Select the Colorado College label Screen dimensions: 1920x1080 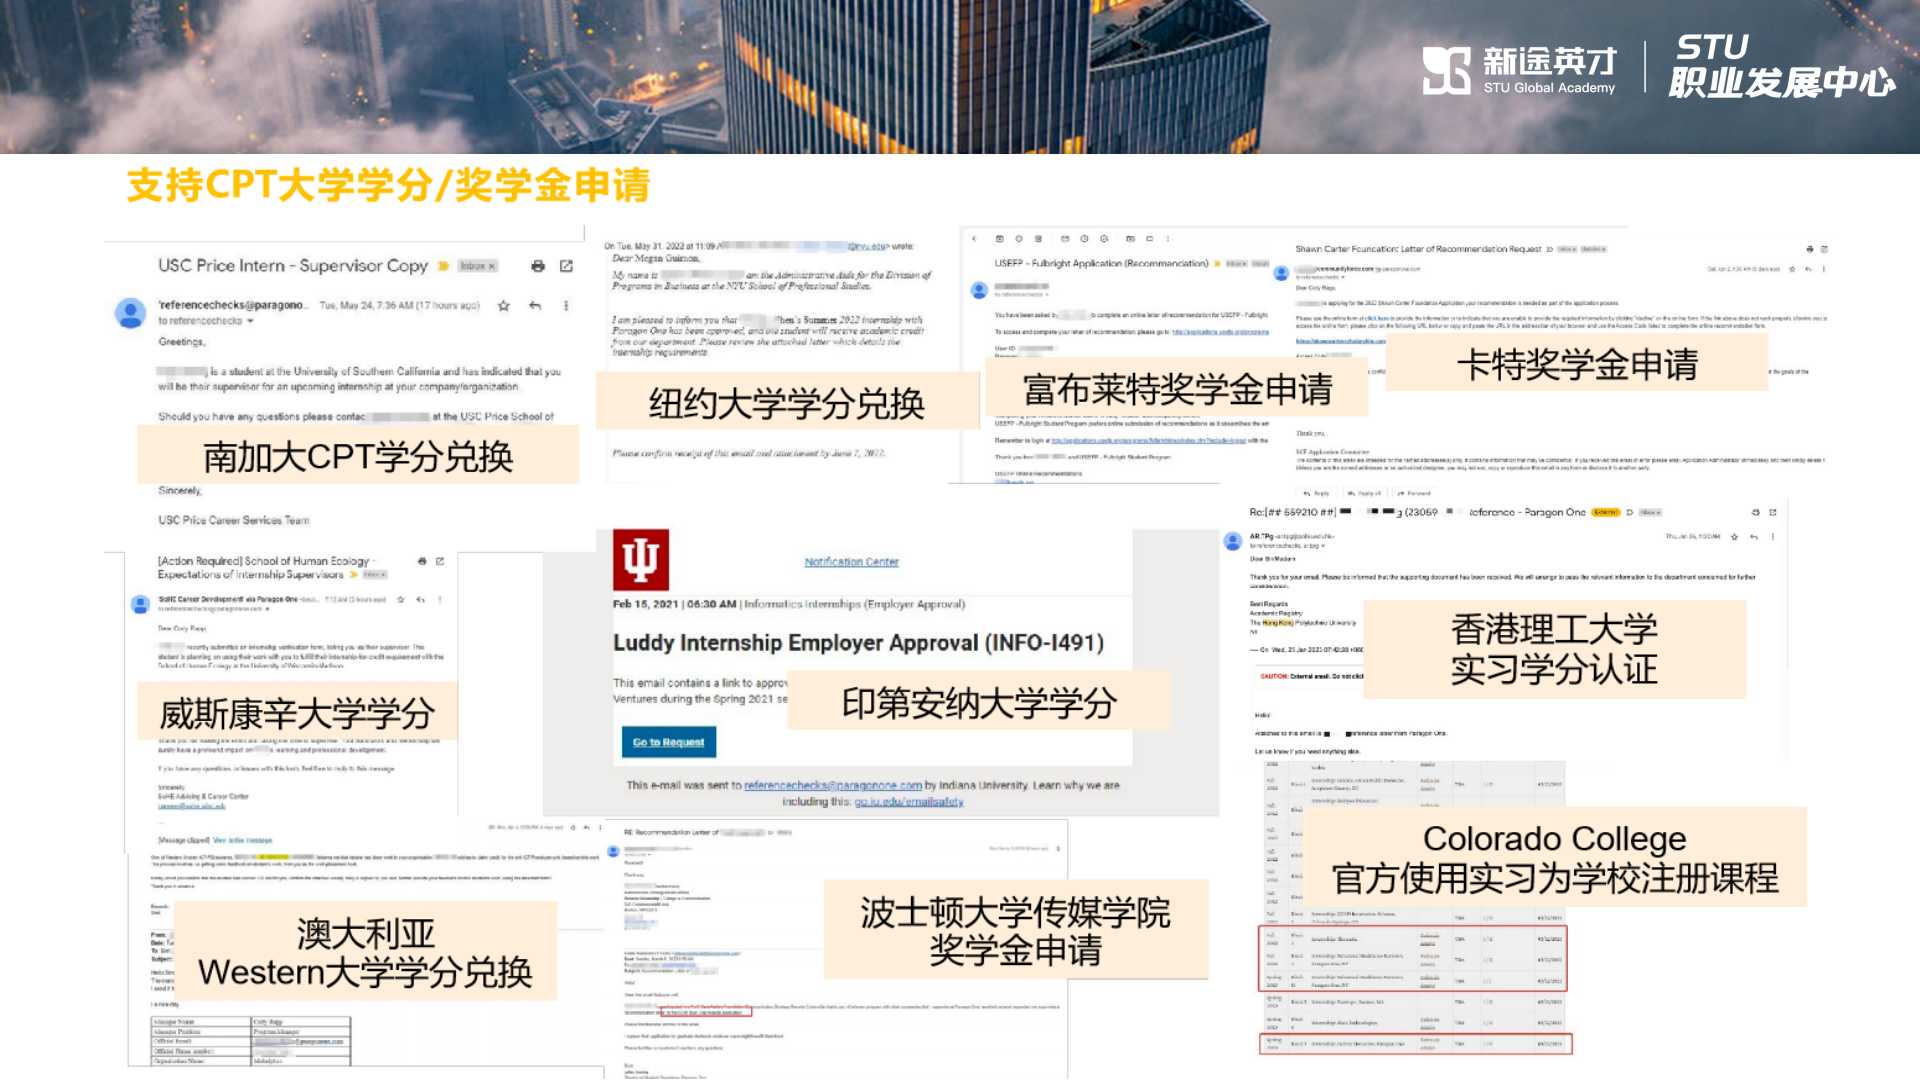click(1555, 858)
